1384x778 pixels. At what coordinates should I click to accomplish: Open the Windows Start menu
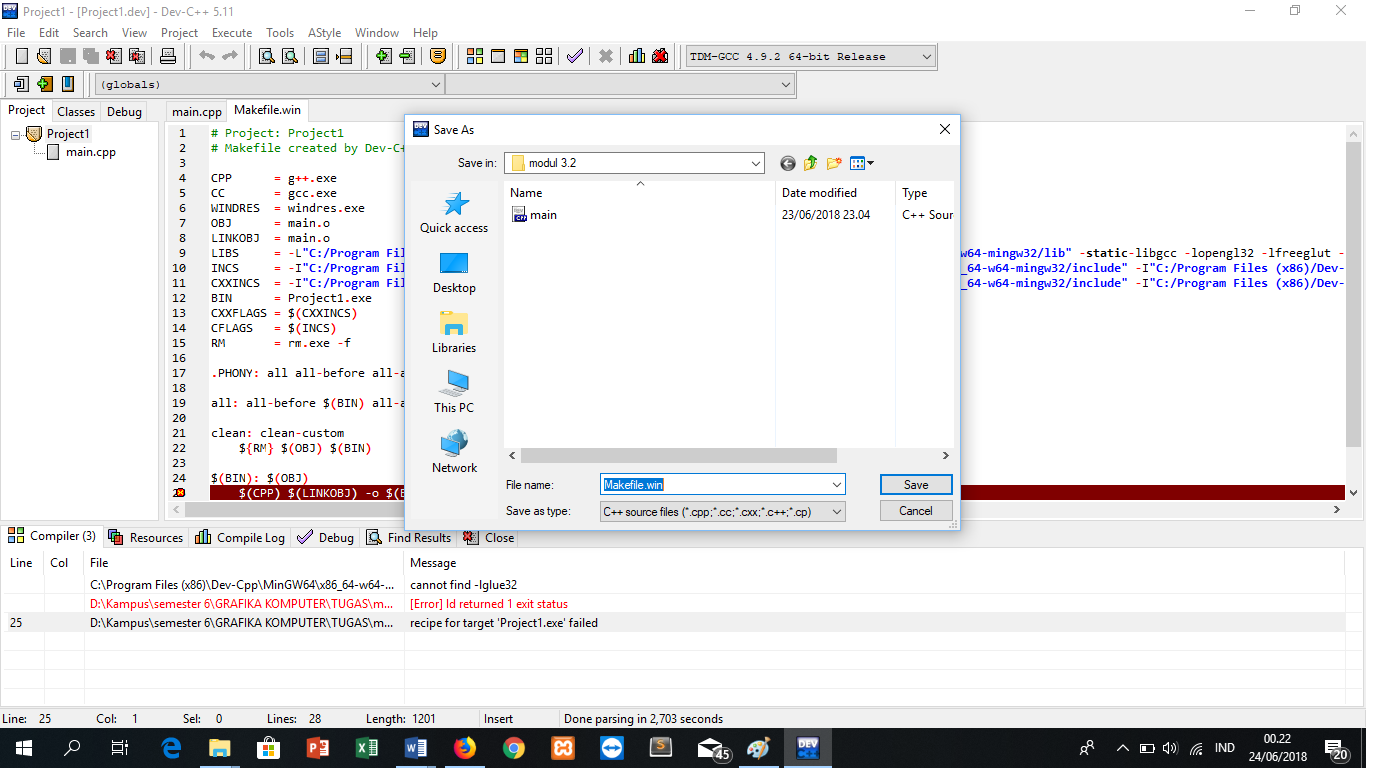pos(23,748)
